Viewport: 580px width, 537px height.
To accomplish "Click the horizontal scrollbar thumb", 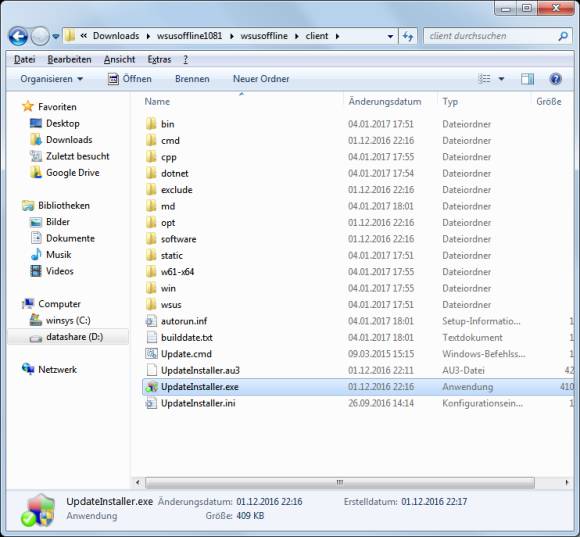I will (x=340, y=483).
